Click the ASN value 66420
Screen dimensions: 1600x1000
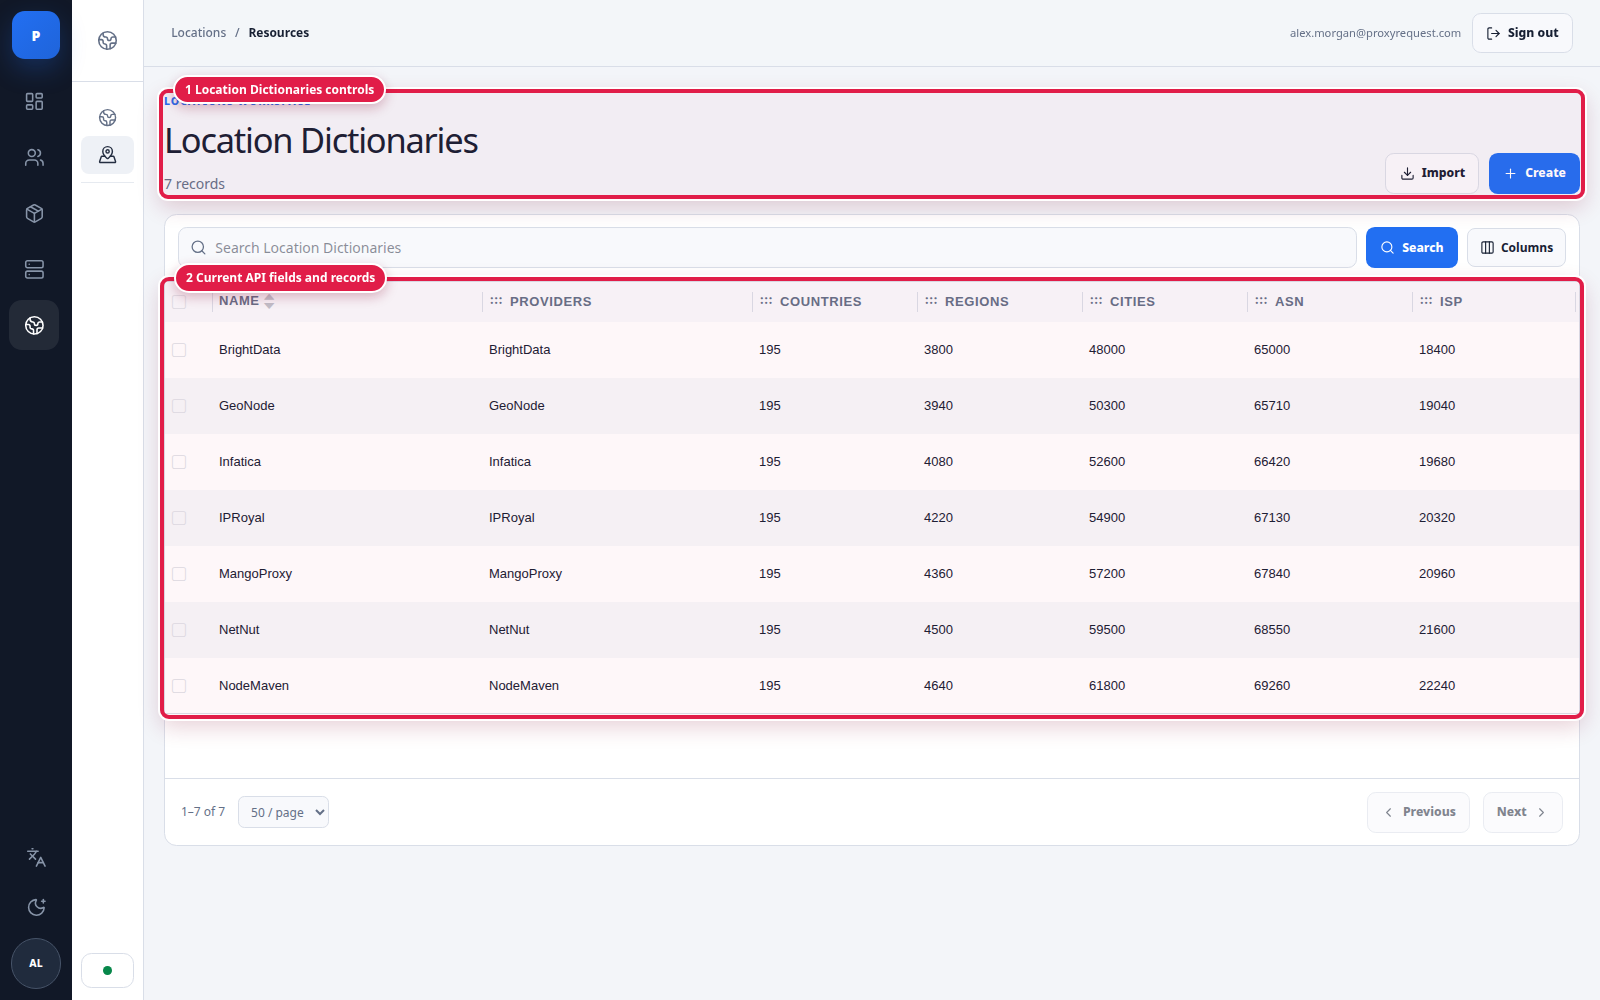(1272, 462)
